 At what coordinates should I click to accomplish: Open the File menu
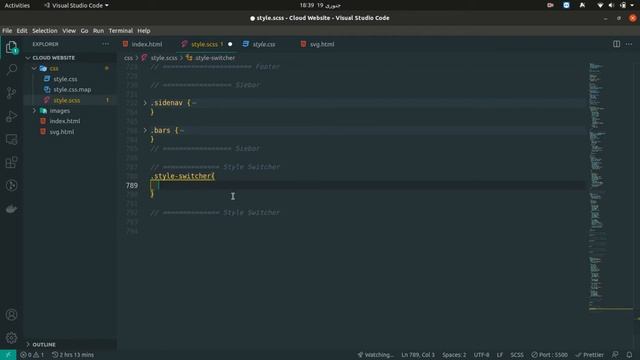point(7,31)
